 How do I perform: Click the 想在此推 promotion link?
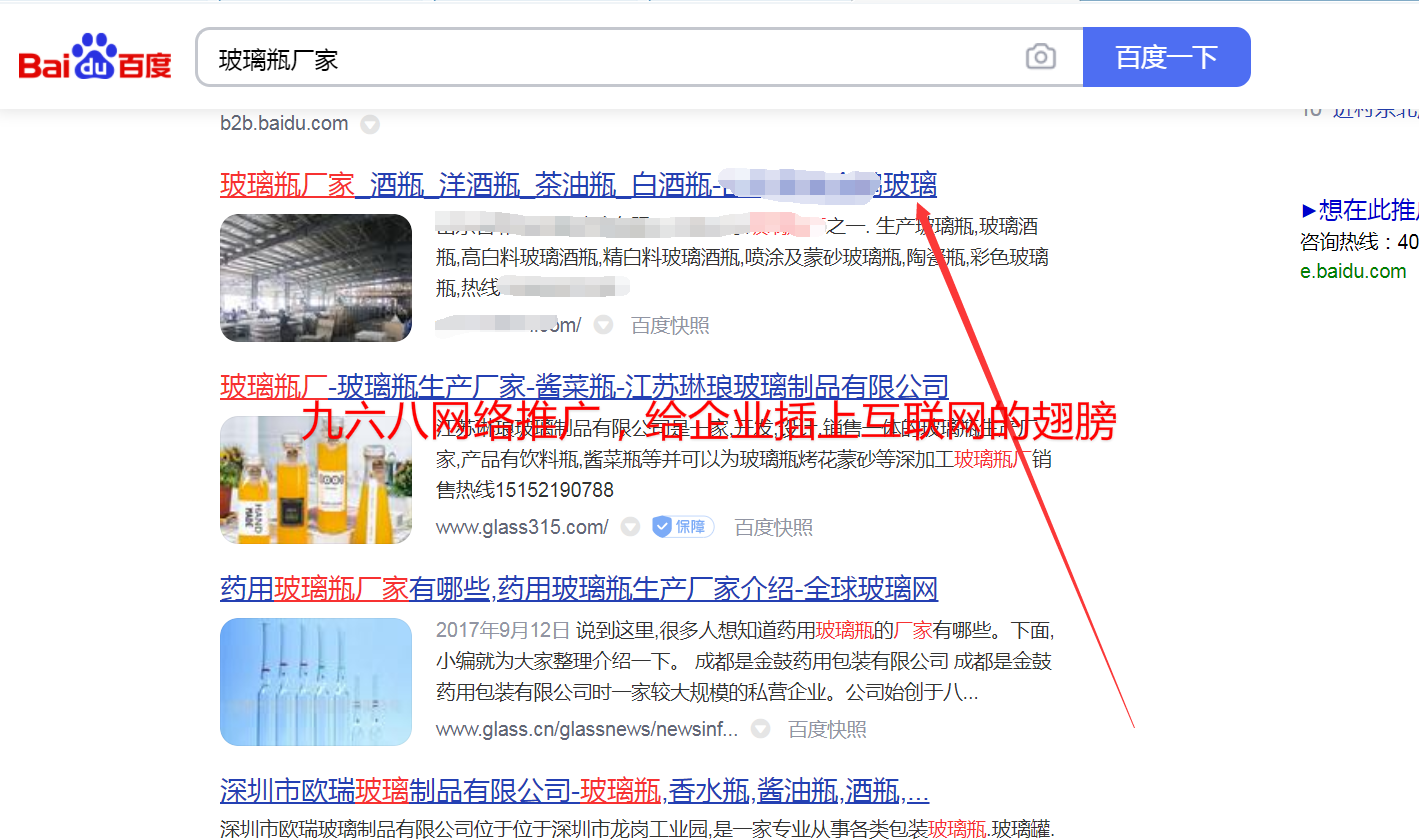pos(1360,210)
